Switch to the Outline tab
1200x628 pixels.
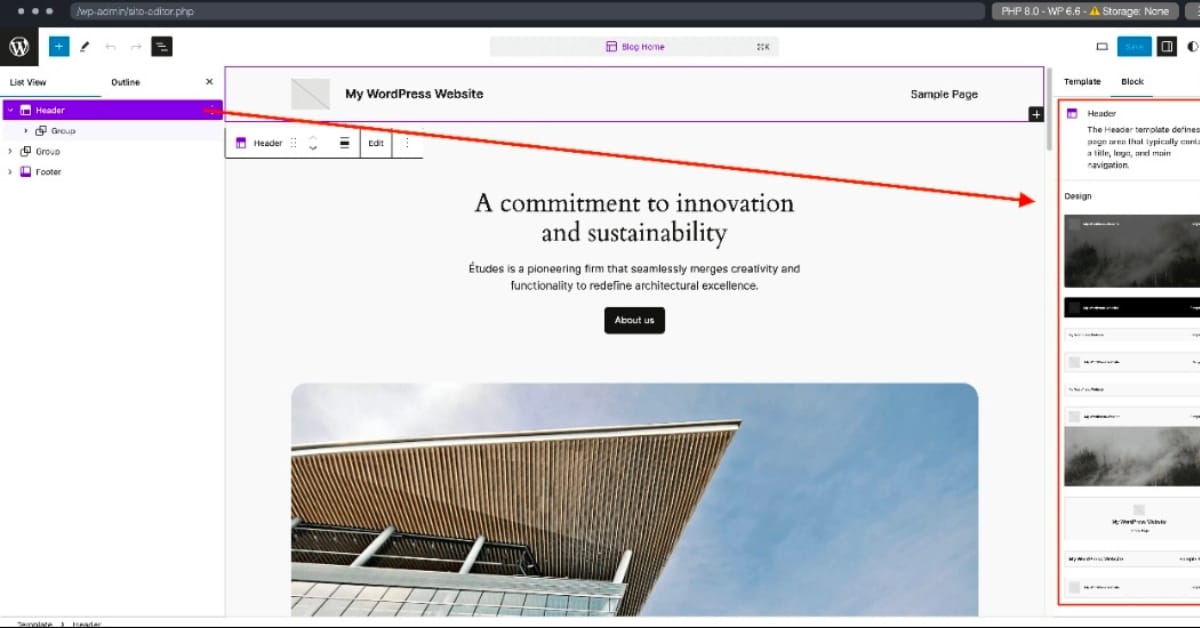click(125, 82)
